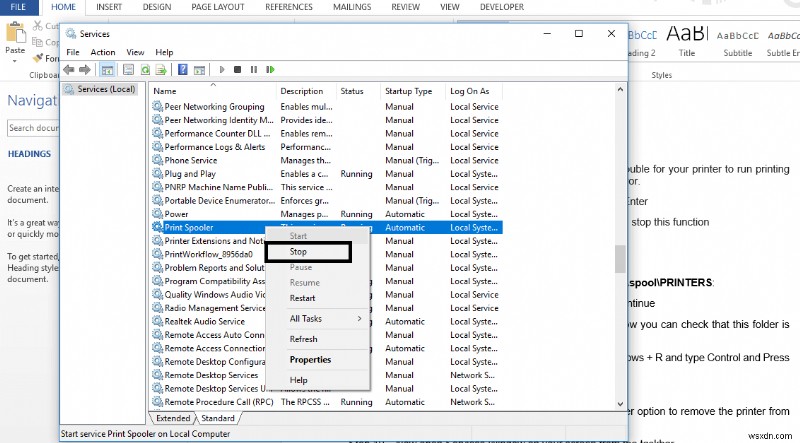Toggle Show/Hide Console Tree toolbar icon
Image resolution: width=800 pixels, height=443 pixels.
tap(107, 69)
